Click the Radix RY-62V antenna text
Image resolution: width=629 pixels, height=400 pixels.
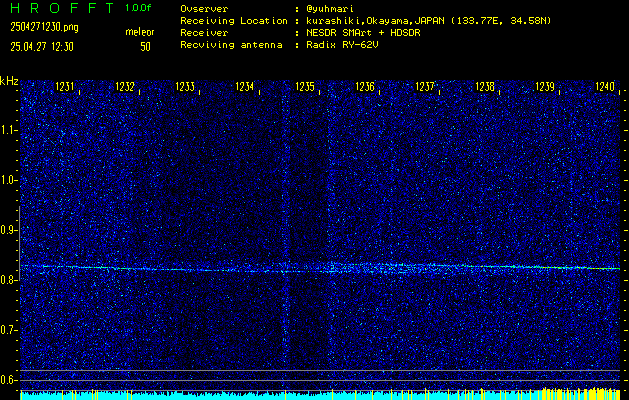[343, 45]
